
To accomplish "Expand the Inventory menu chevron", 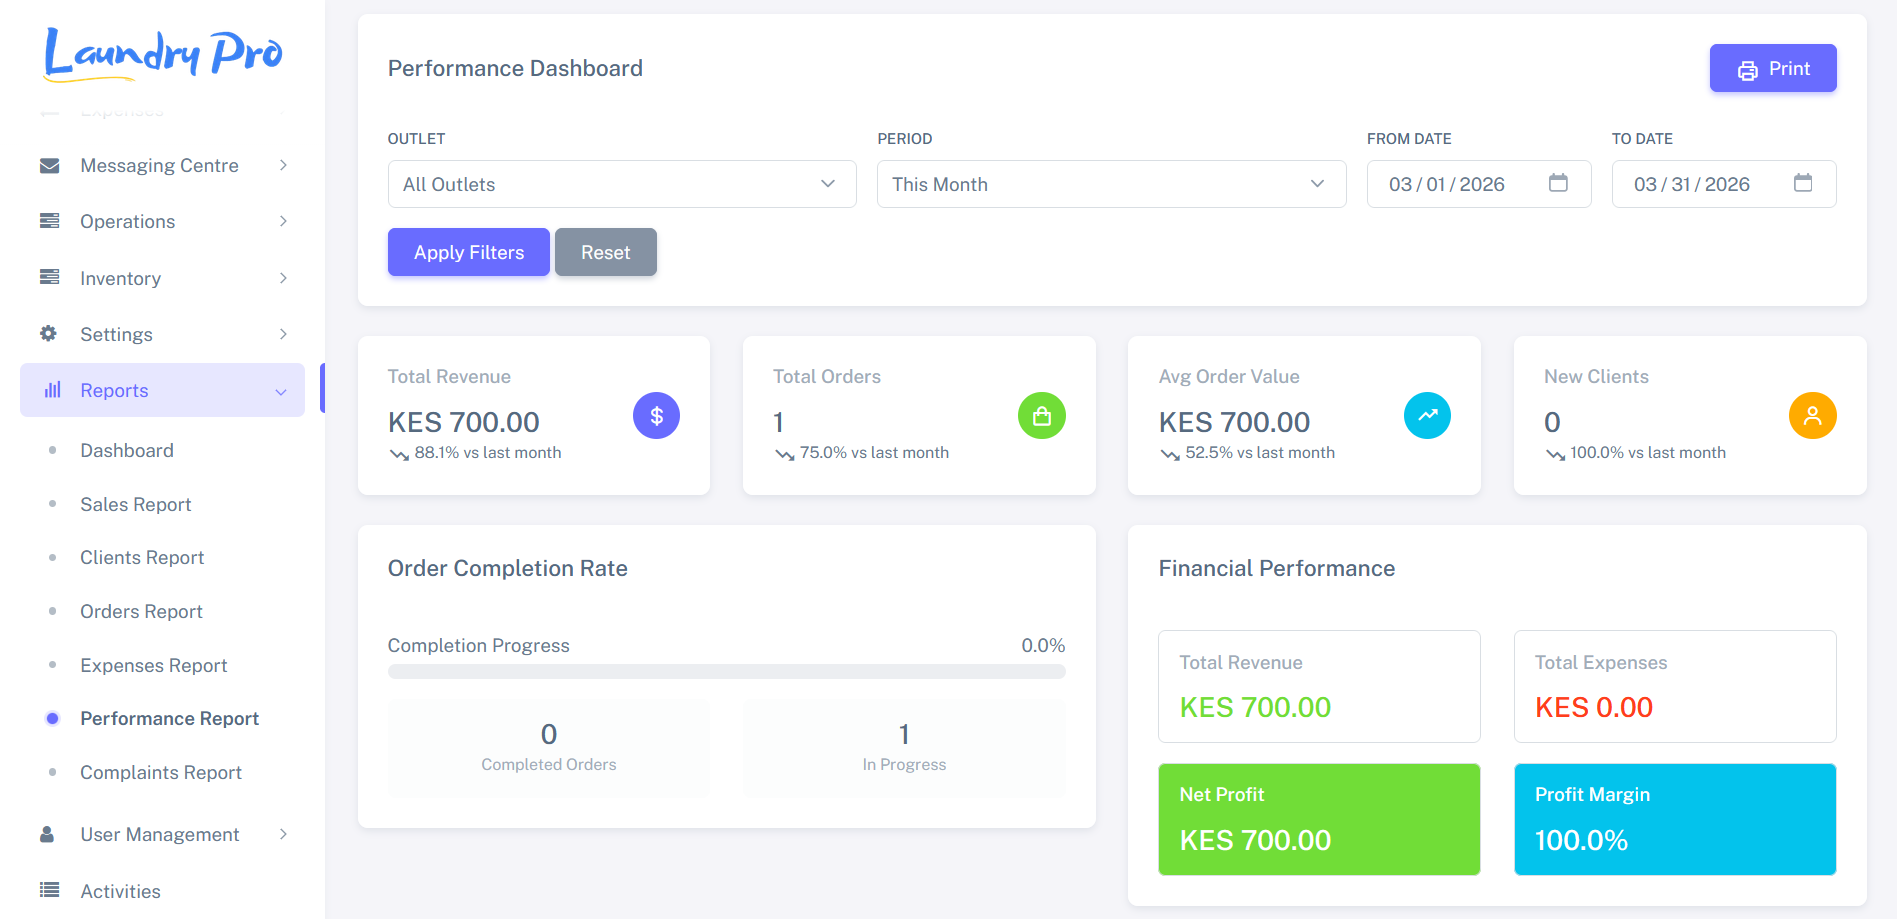I will point(283,278).
